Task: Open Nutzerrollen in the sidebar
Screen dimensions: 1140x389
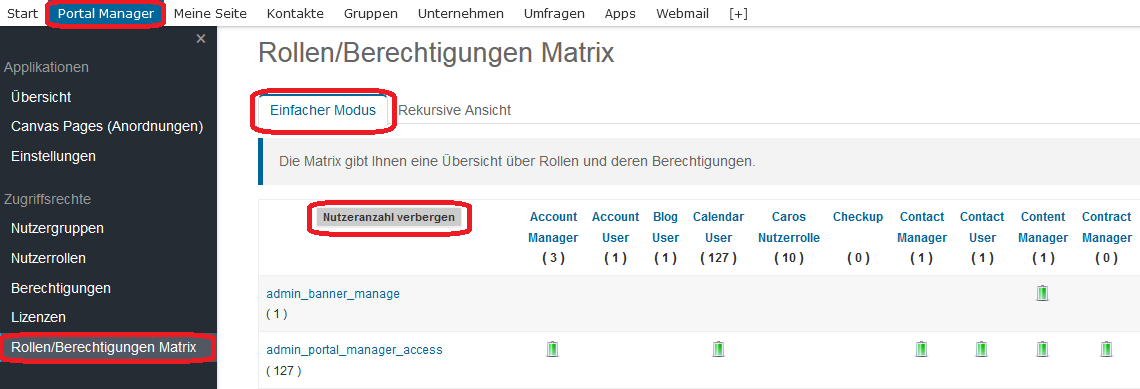Action: (49, 258)
